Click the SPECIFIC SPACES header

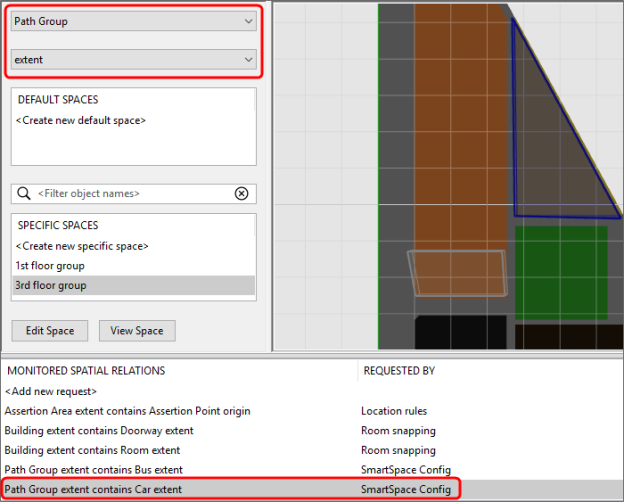pos(58,225)
